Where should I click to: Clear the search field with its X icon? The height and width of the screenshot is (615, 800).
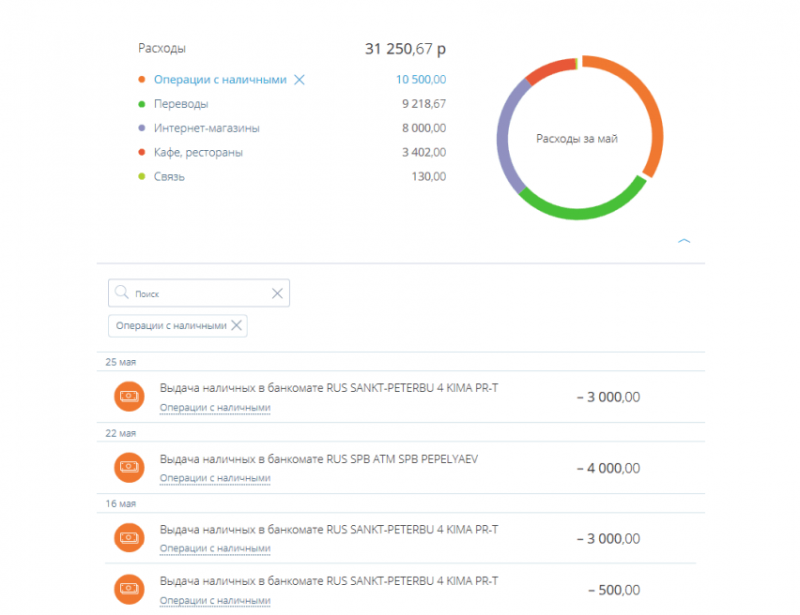pyautogui.click(x=278, y=294)
